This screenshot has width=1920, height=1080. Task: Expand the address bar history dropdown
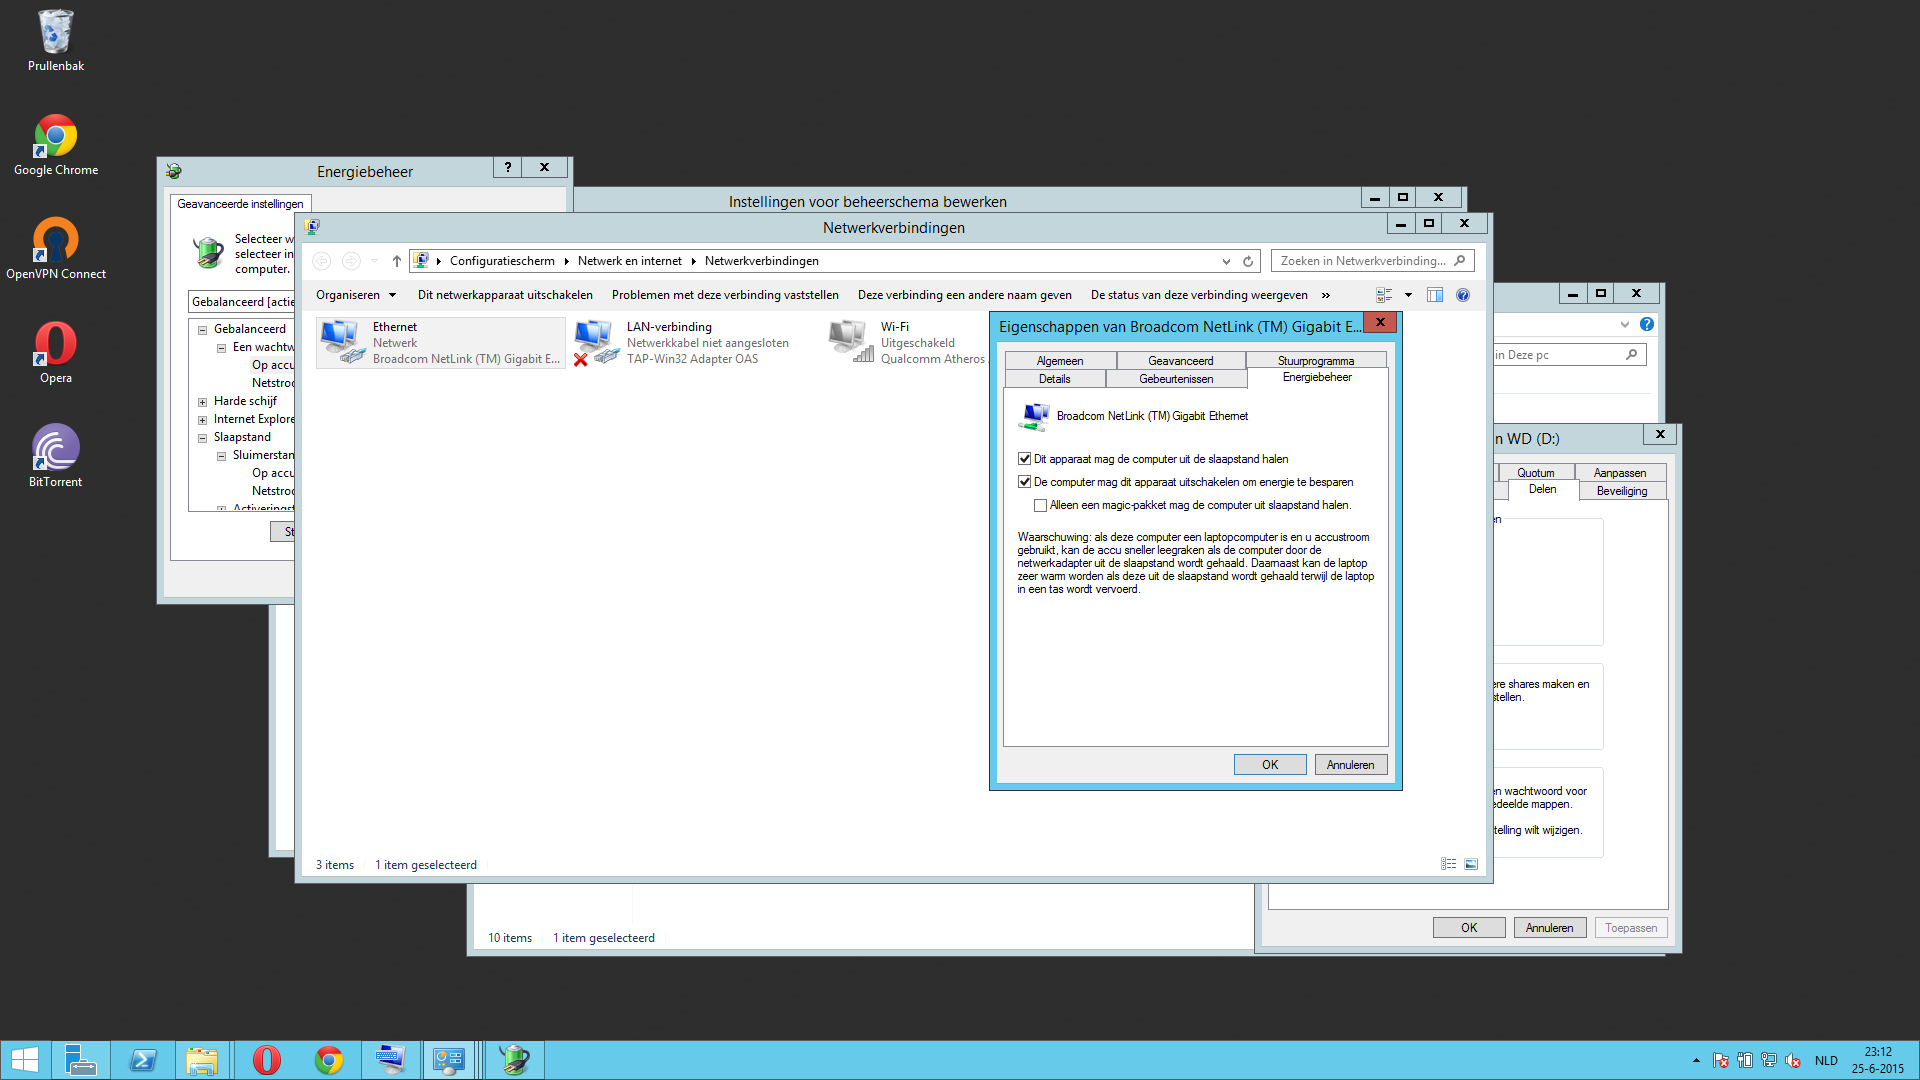coord(1226,261)
